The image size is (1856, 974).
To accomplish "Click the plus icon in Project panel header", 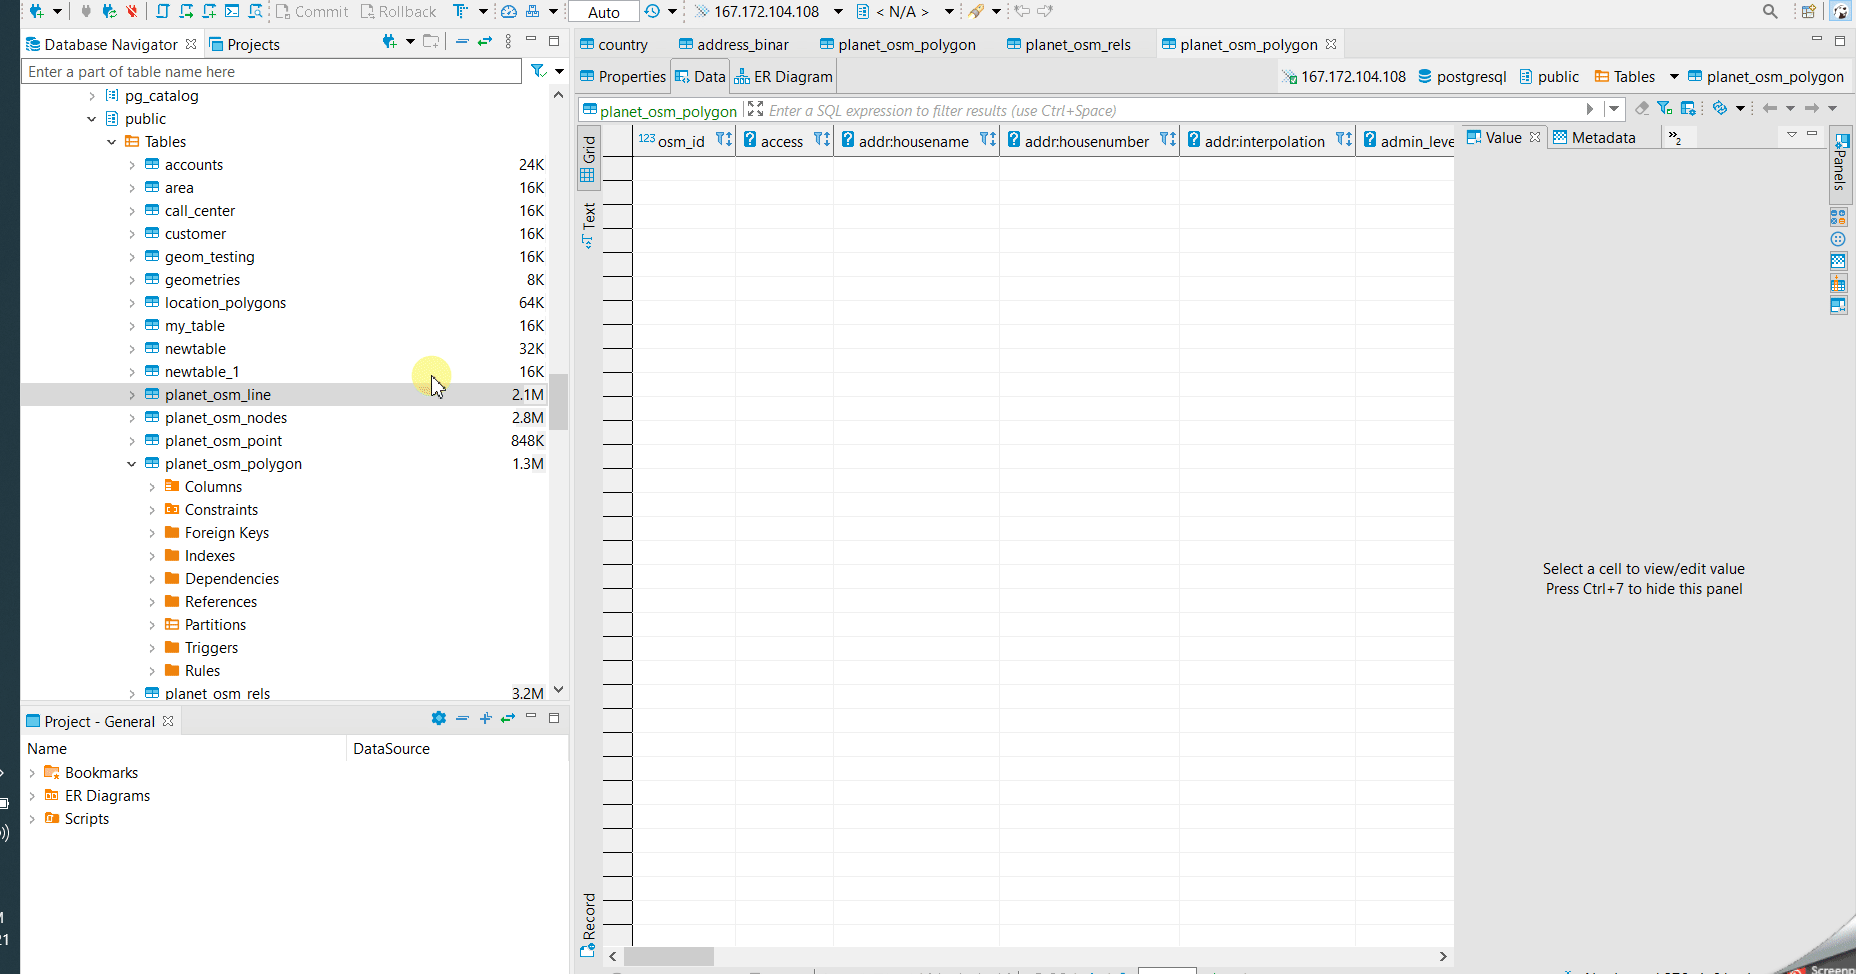I will [x=485, y=718].
